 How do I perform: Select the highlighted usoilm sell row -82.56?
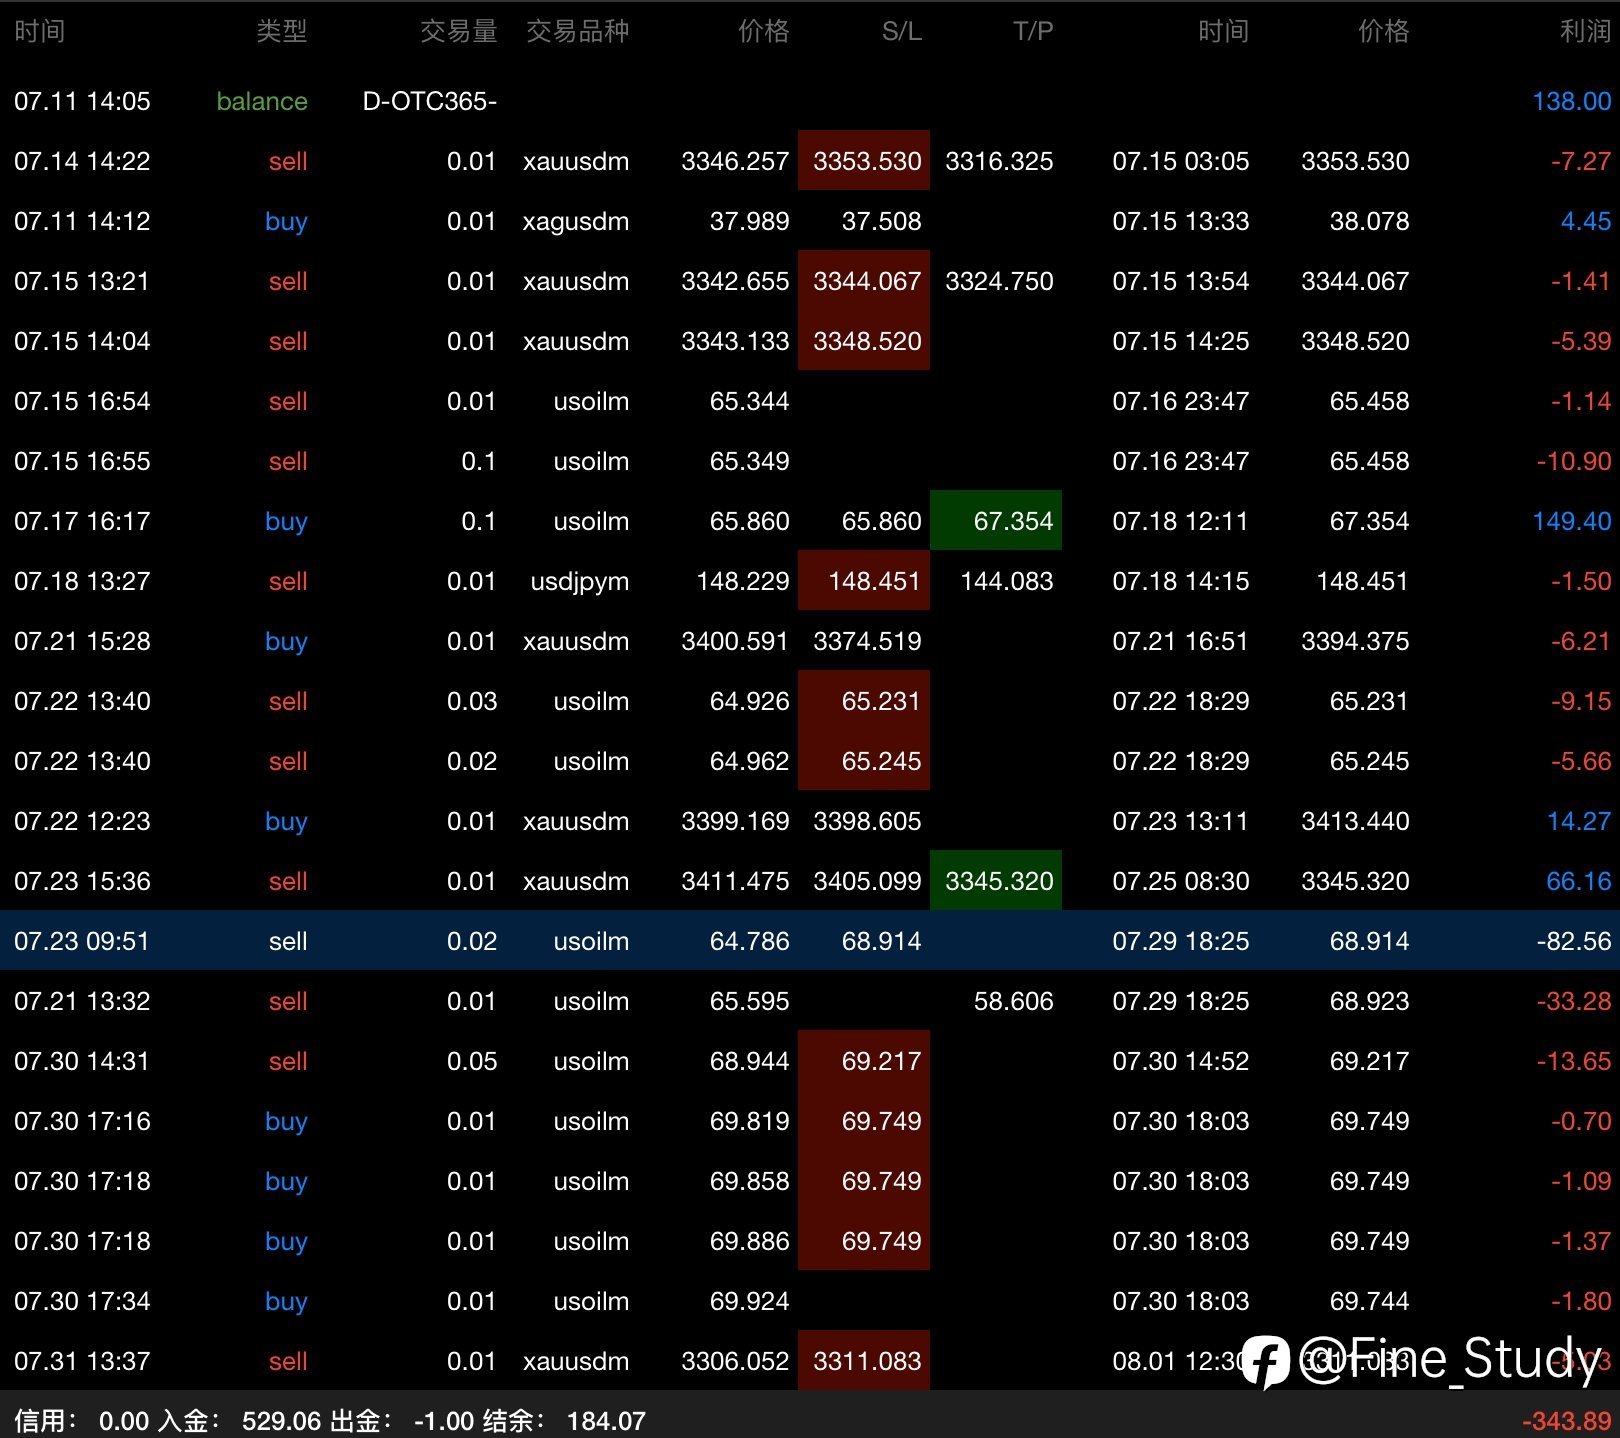810,940
